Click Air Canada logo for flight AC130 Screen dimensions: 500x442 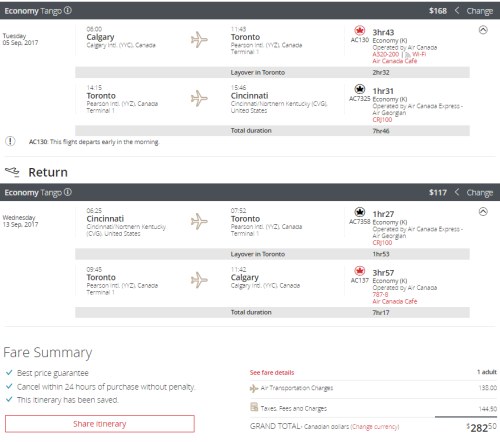(359, 31)
